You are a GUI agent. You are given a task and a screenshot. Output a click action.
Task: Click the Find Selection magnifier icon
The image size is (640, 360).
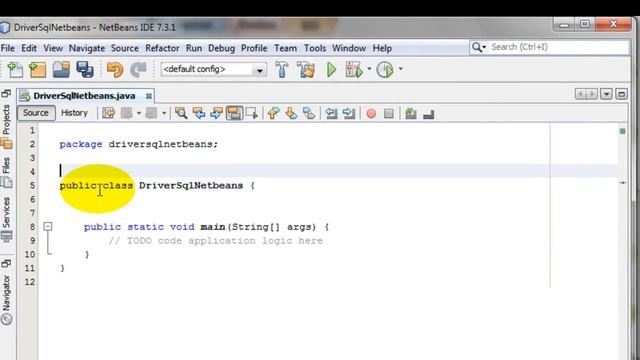coord(181,113)
